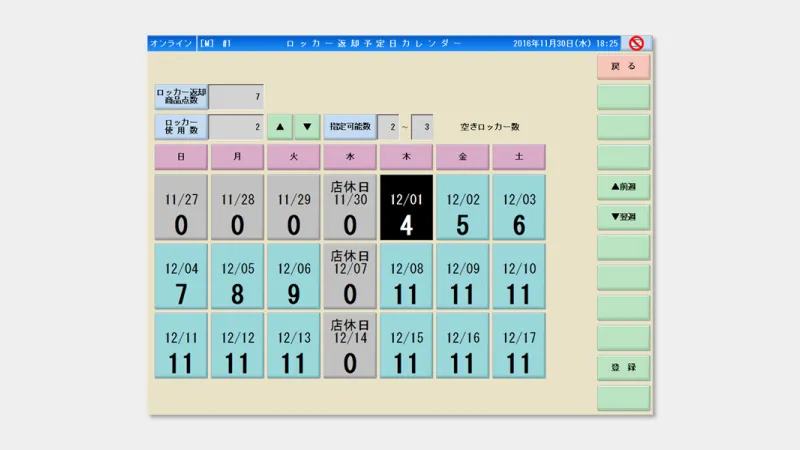Select the 11/27 grey date cell
Viewport: 800px width, 450px height.
point(181,207)
